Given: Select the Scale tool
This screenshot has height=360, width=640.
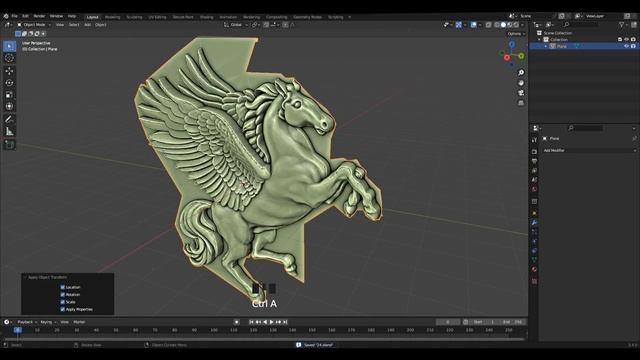Looking at the screenshot, I should point(9,95).
